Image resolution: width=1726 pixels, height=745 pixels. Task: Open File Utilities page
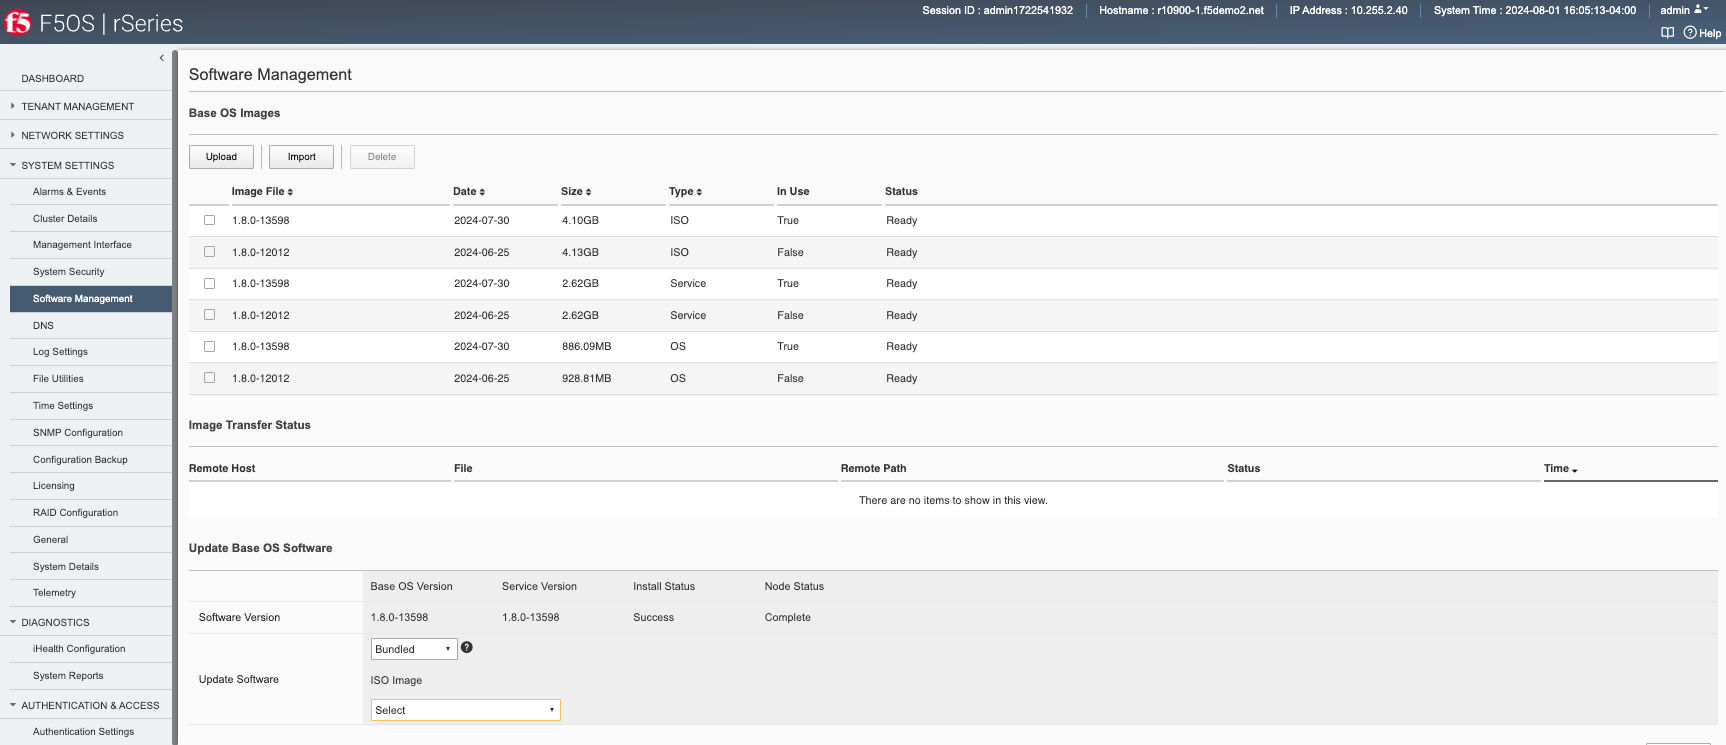point(58,378)
